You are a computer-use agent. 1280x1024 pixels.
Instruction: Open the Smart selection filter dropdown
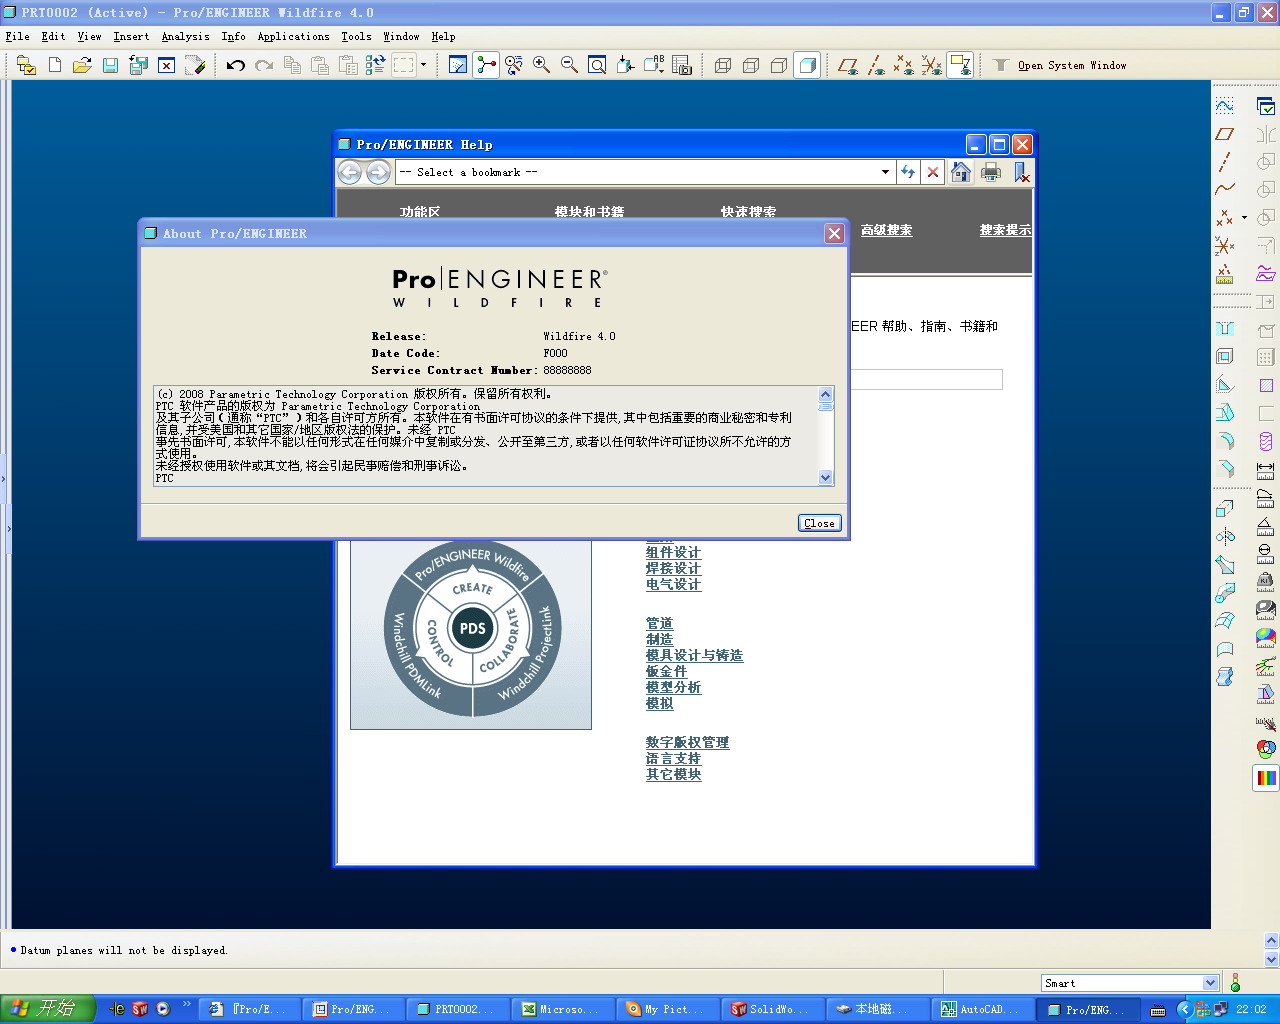(1210, 983)
